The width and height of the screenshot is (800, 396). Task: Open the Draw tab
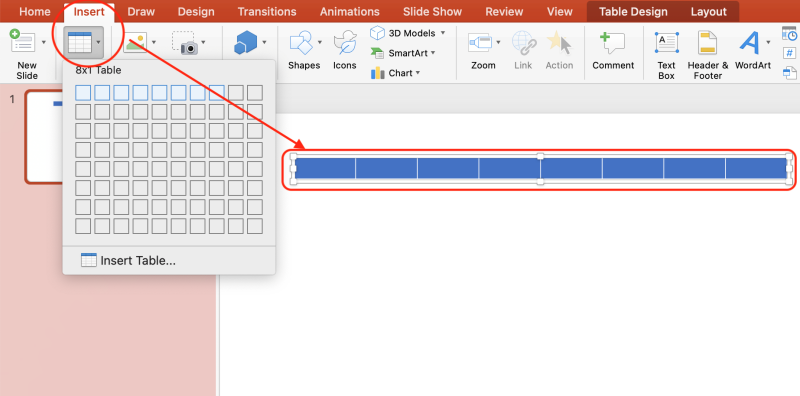click(x=141, y=12)
